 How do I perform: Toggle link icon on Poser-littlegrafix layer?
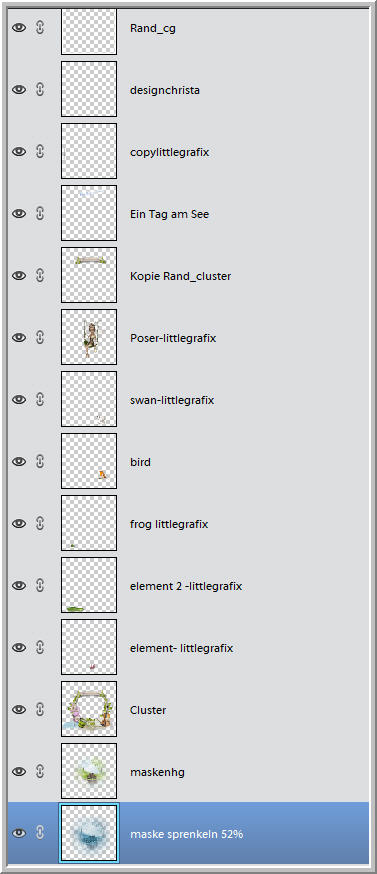(x=40, y=337)
